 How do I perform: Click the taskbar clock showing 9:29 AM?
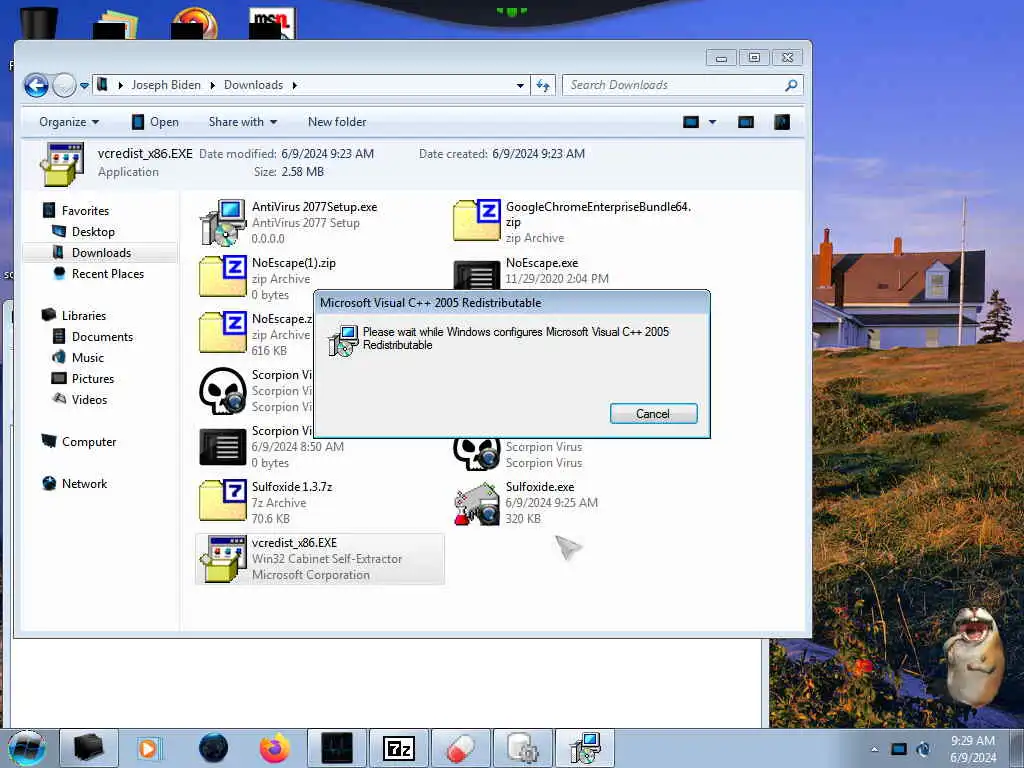pos(973,749)
